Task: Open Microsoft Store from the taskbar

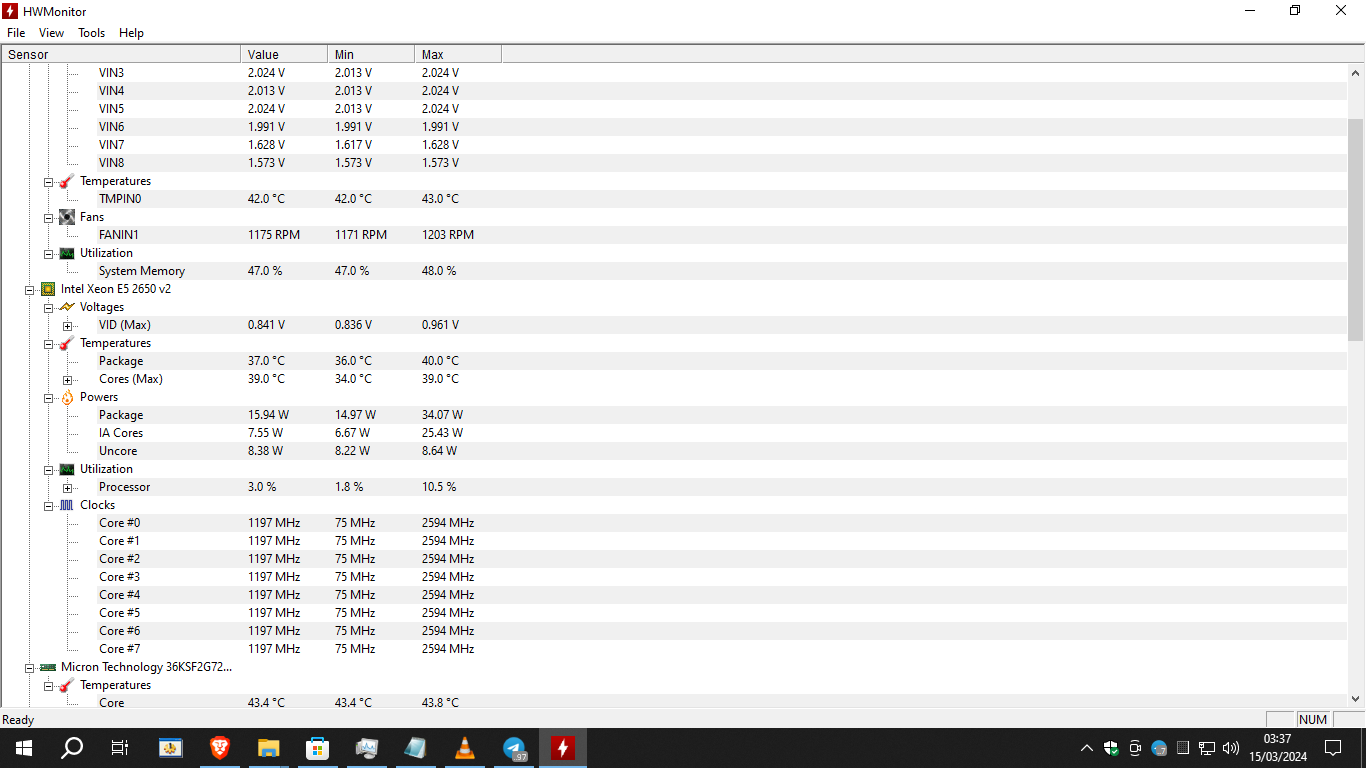Action: (317, 748)
